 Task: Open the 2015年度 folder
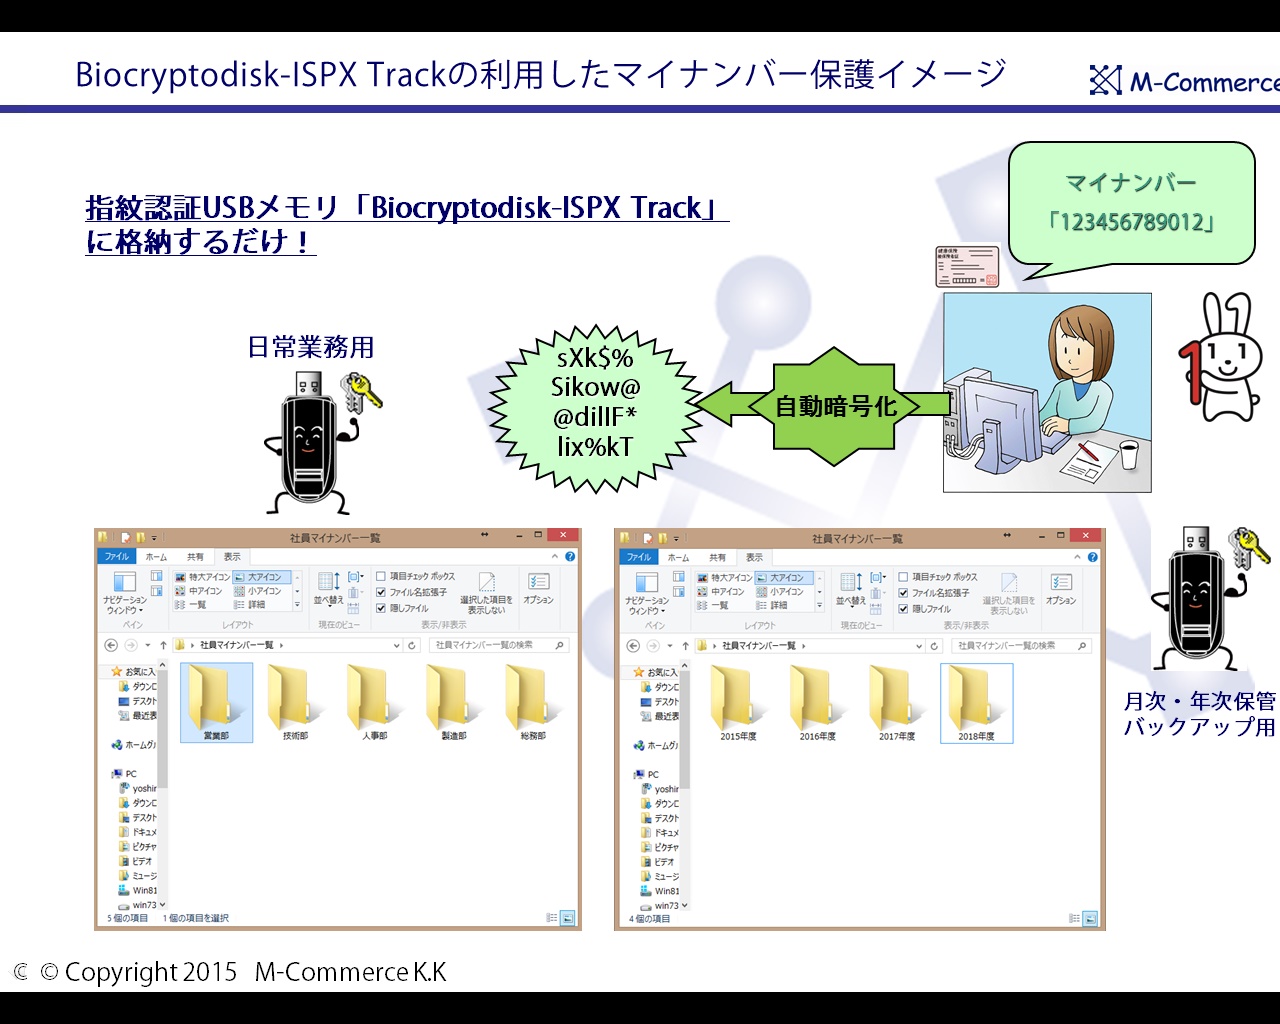738,703
